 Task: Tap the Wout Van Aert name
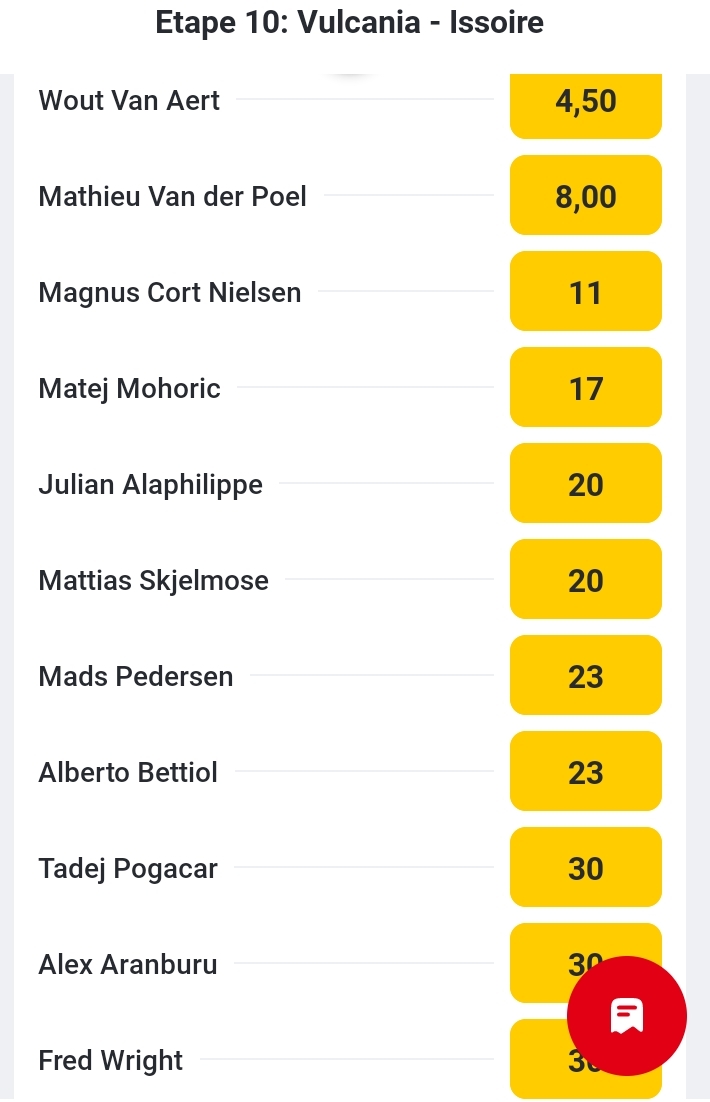click(129, 101)
